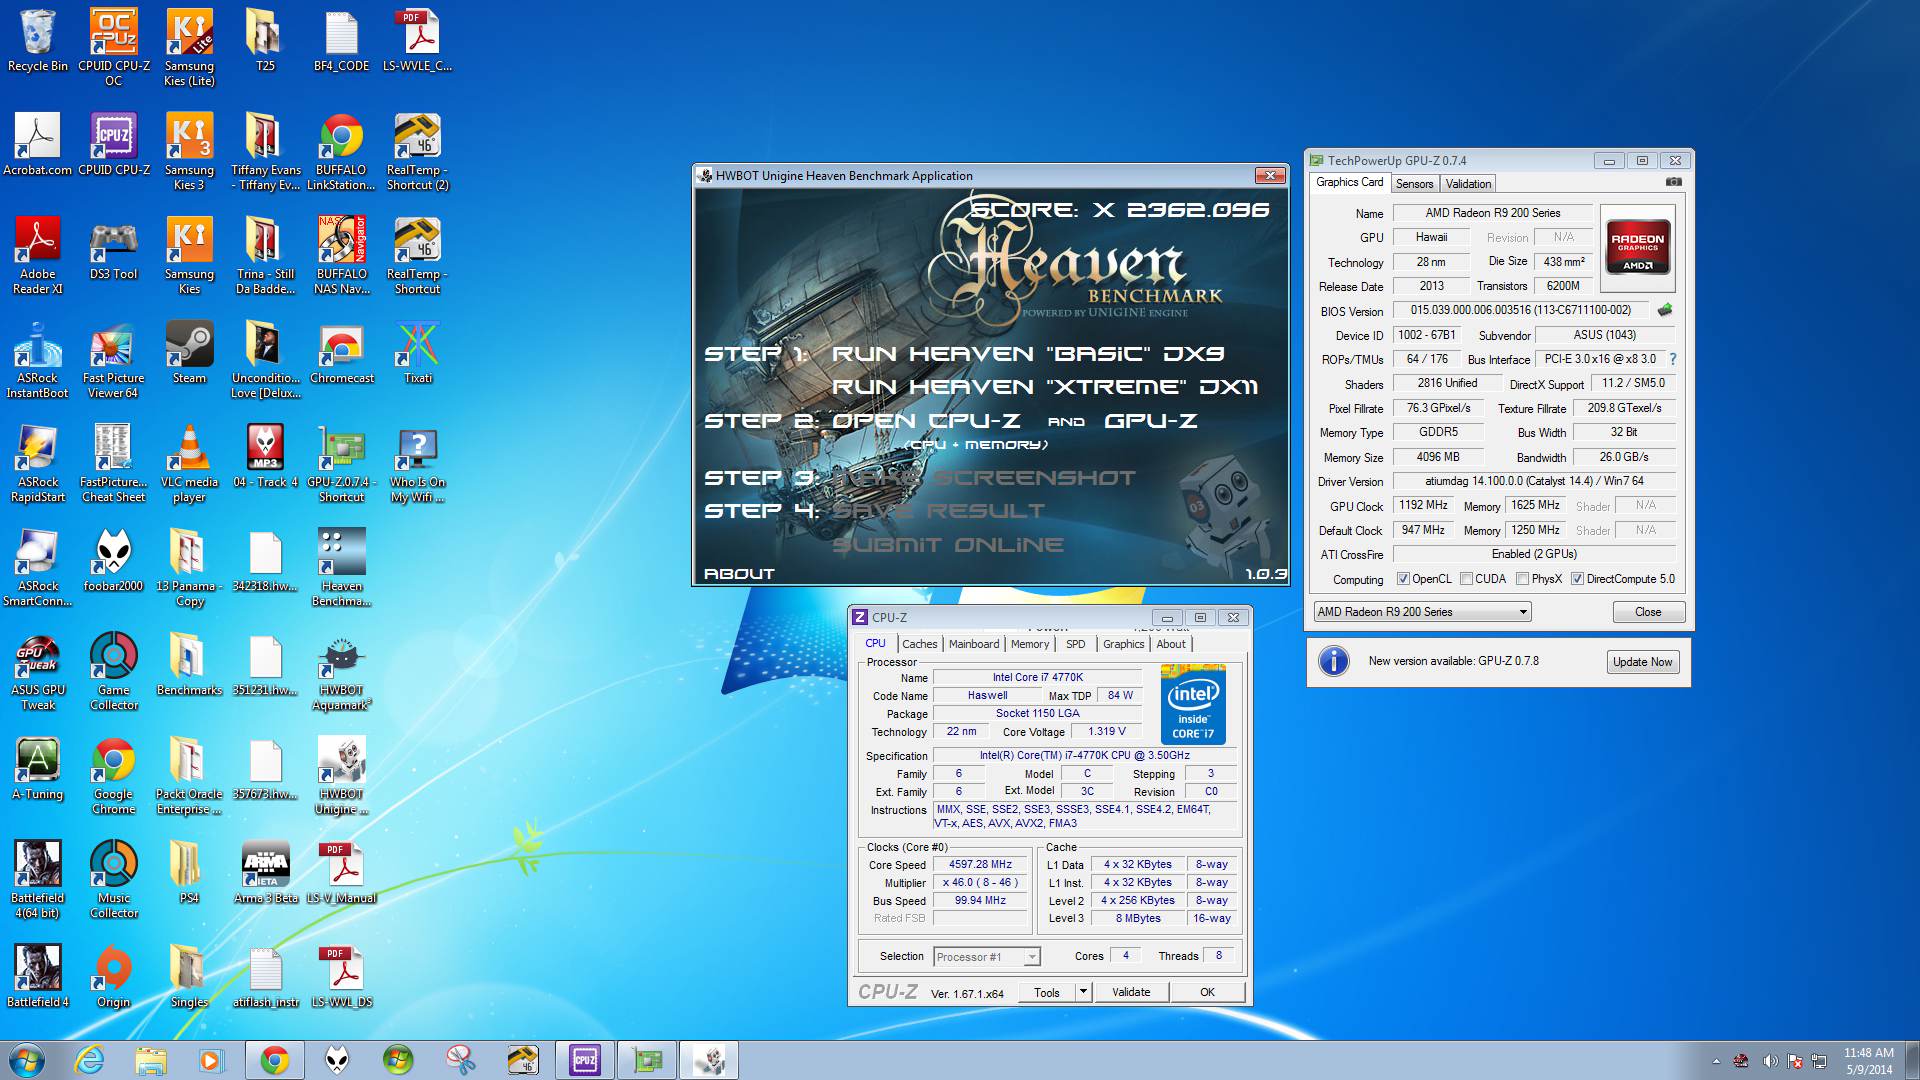This screenshot has height=1080, width=1920.
Task: Open the Recycle Bin desktop icon
Action: coord(38,41)
